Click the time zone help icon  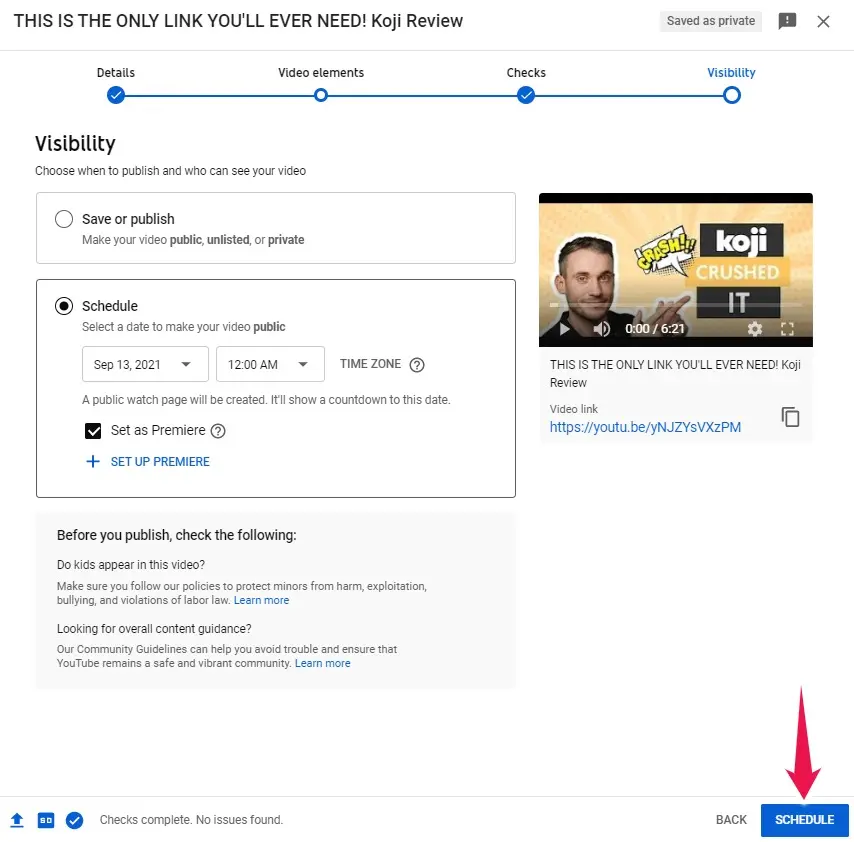click(417, 365)
